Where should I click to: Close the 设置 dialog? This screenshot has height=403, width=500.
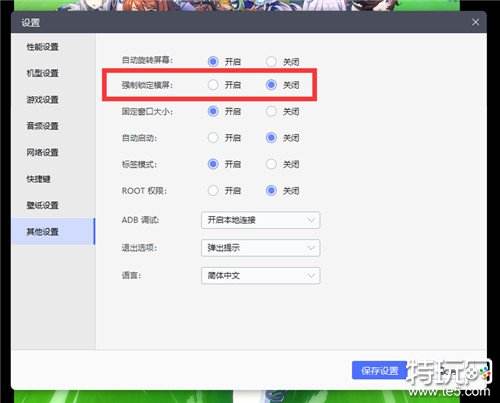[475, 22]
